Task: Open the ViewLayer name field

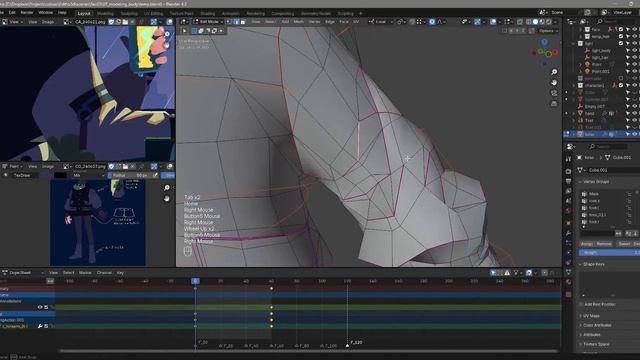Action: (x=622, y=13)
